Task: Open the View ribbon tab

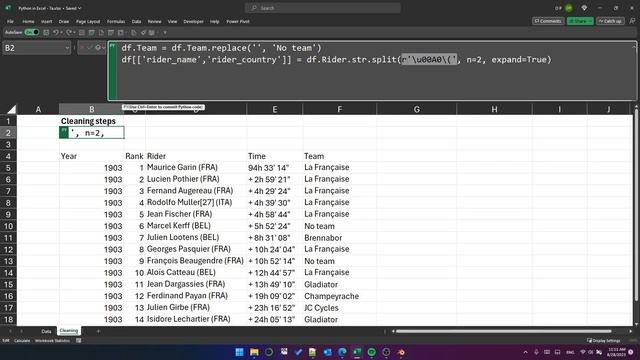Action: tap(173, 21)
